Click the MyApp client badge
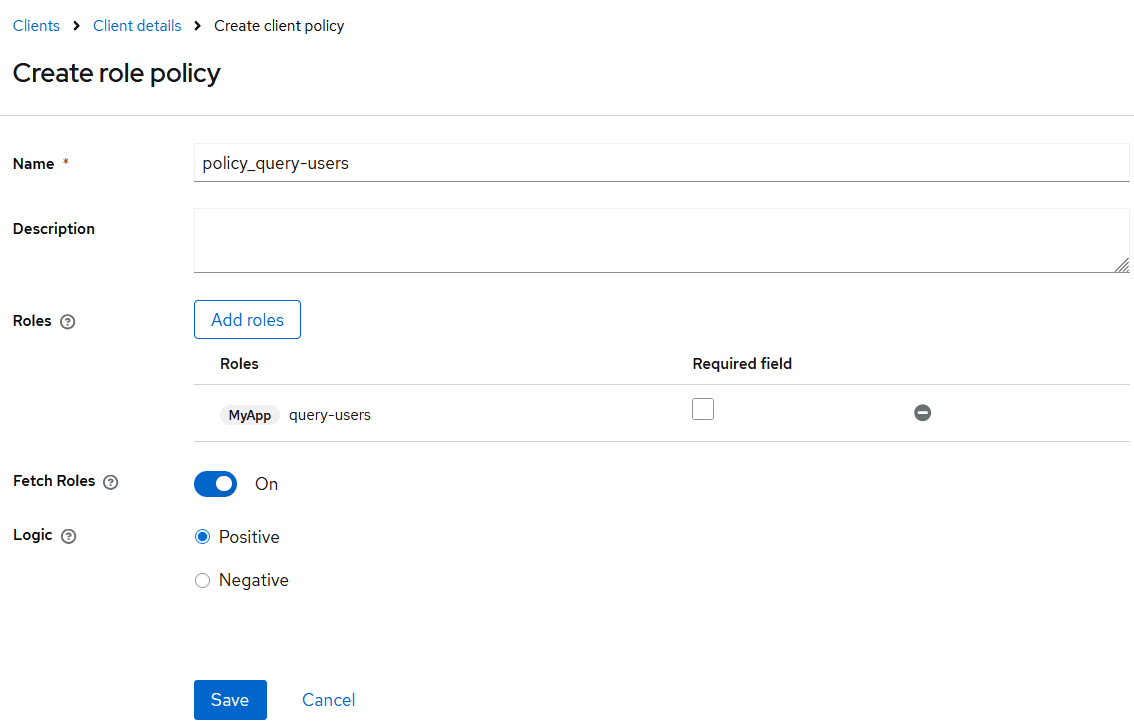This screenshot has width=1134, height=728. [250, 414]
